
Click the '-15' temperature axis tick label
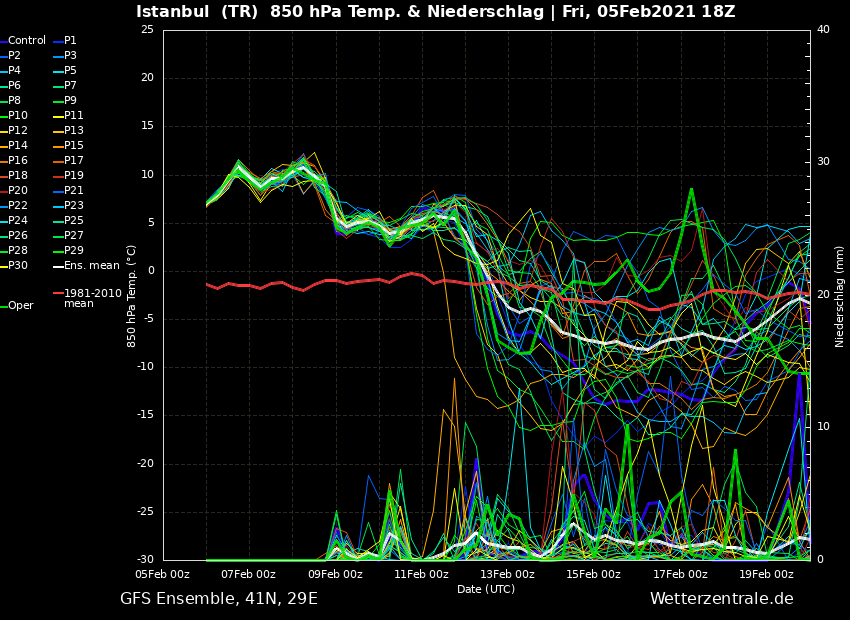pos(145,415)
